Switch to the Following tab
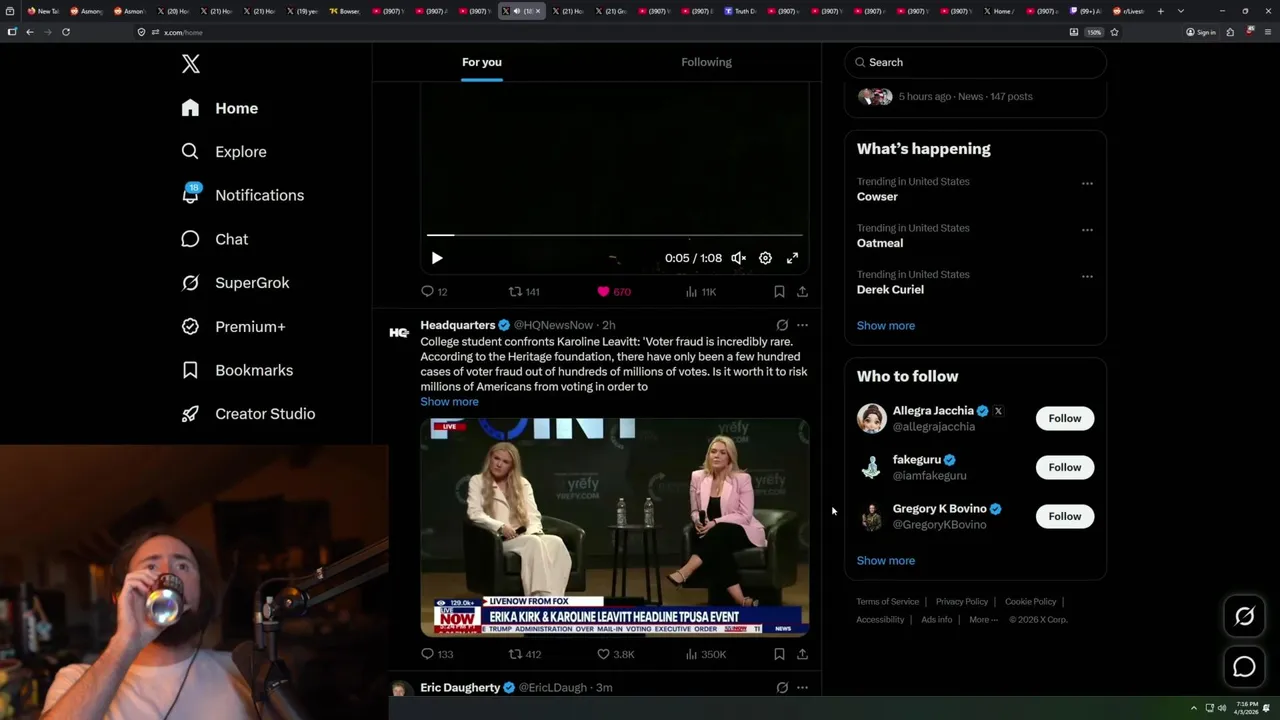1280x720 pixels. pos(706,62)
